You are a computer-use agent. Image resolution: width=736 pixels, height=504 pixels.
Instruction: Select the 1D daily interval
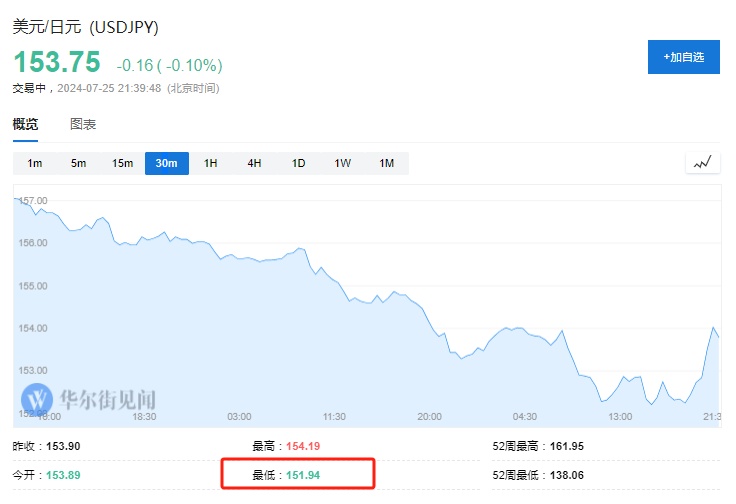298,163
